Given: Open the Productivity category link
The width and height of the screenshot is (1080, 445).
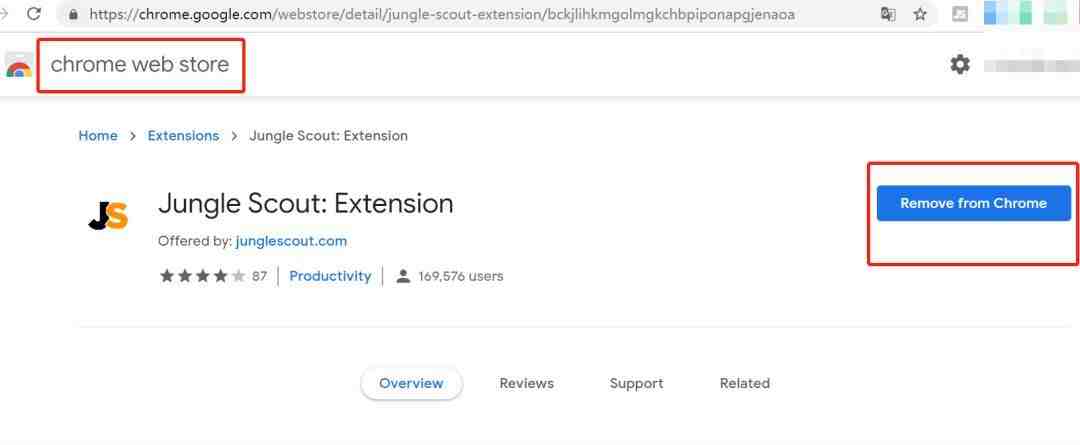Looking at the screenshot, I should [x=330, y=276].
